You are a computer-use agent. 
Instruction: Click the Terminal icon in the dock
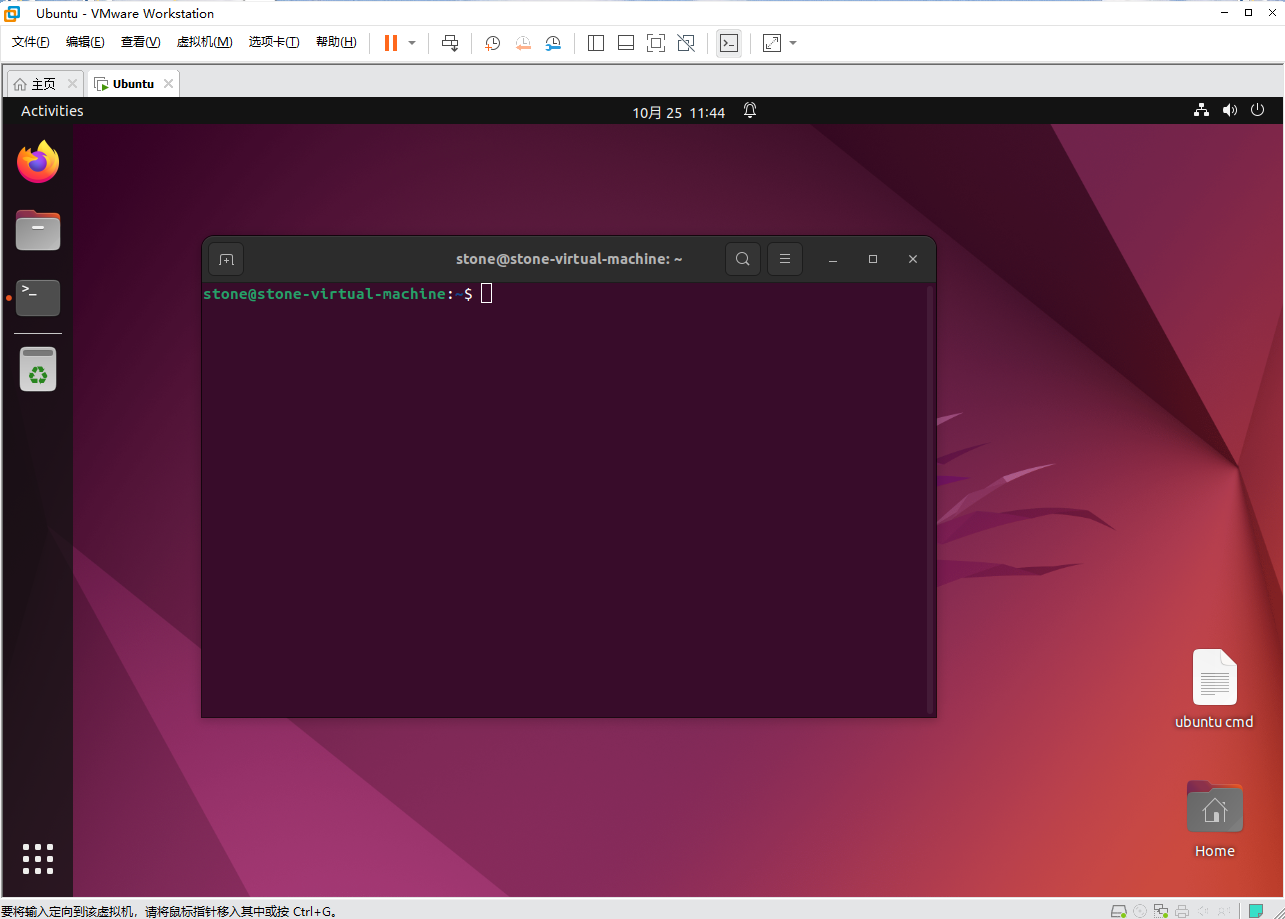click(38, 297)
